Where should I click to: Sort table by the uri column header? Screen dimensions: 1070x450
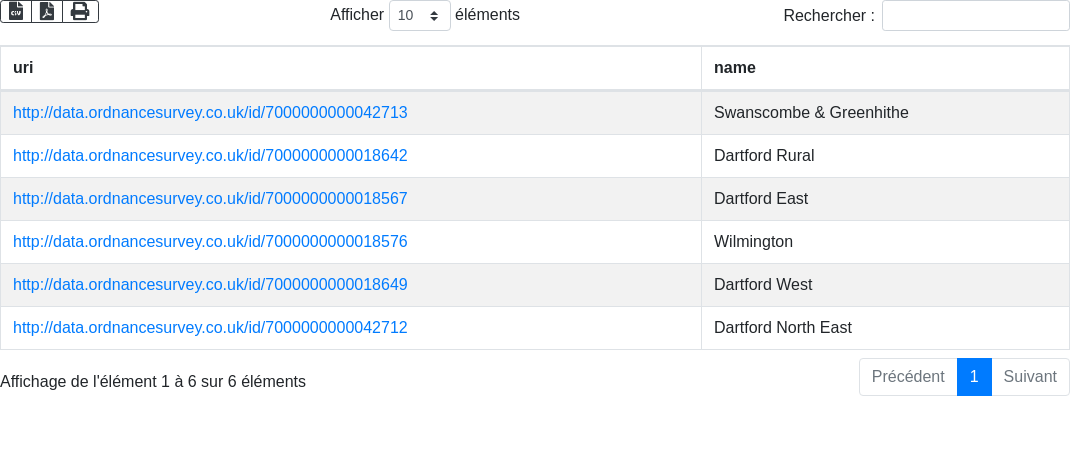click(x=350, y=68)
